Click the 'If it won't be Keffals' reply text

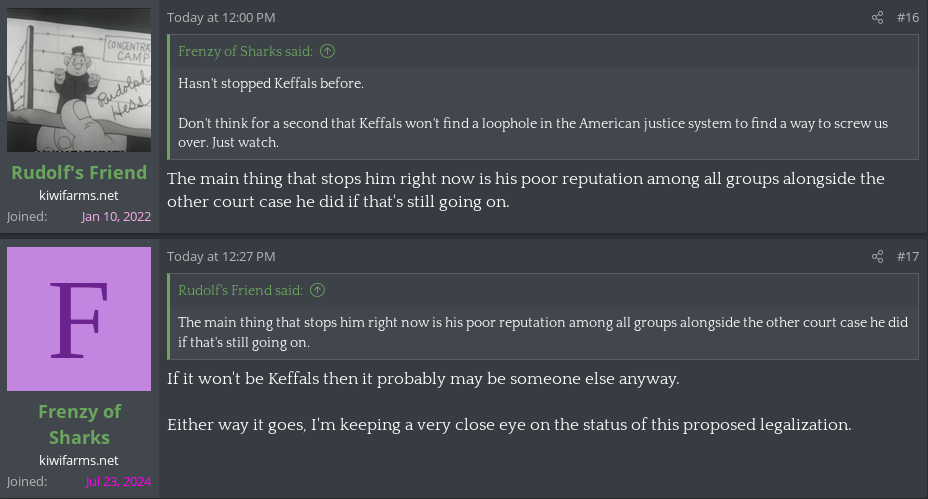tap(423, 380)
